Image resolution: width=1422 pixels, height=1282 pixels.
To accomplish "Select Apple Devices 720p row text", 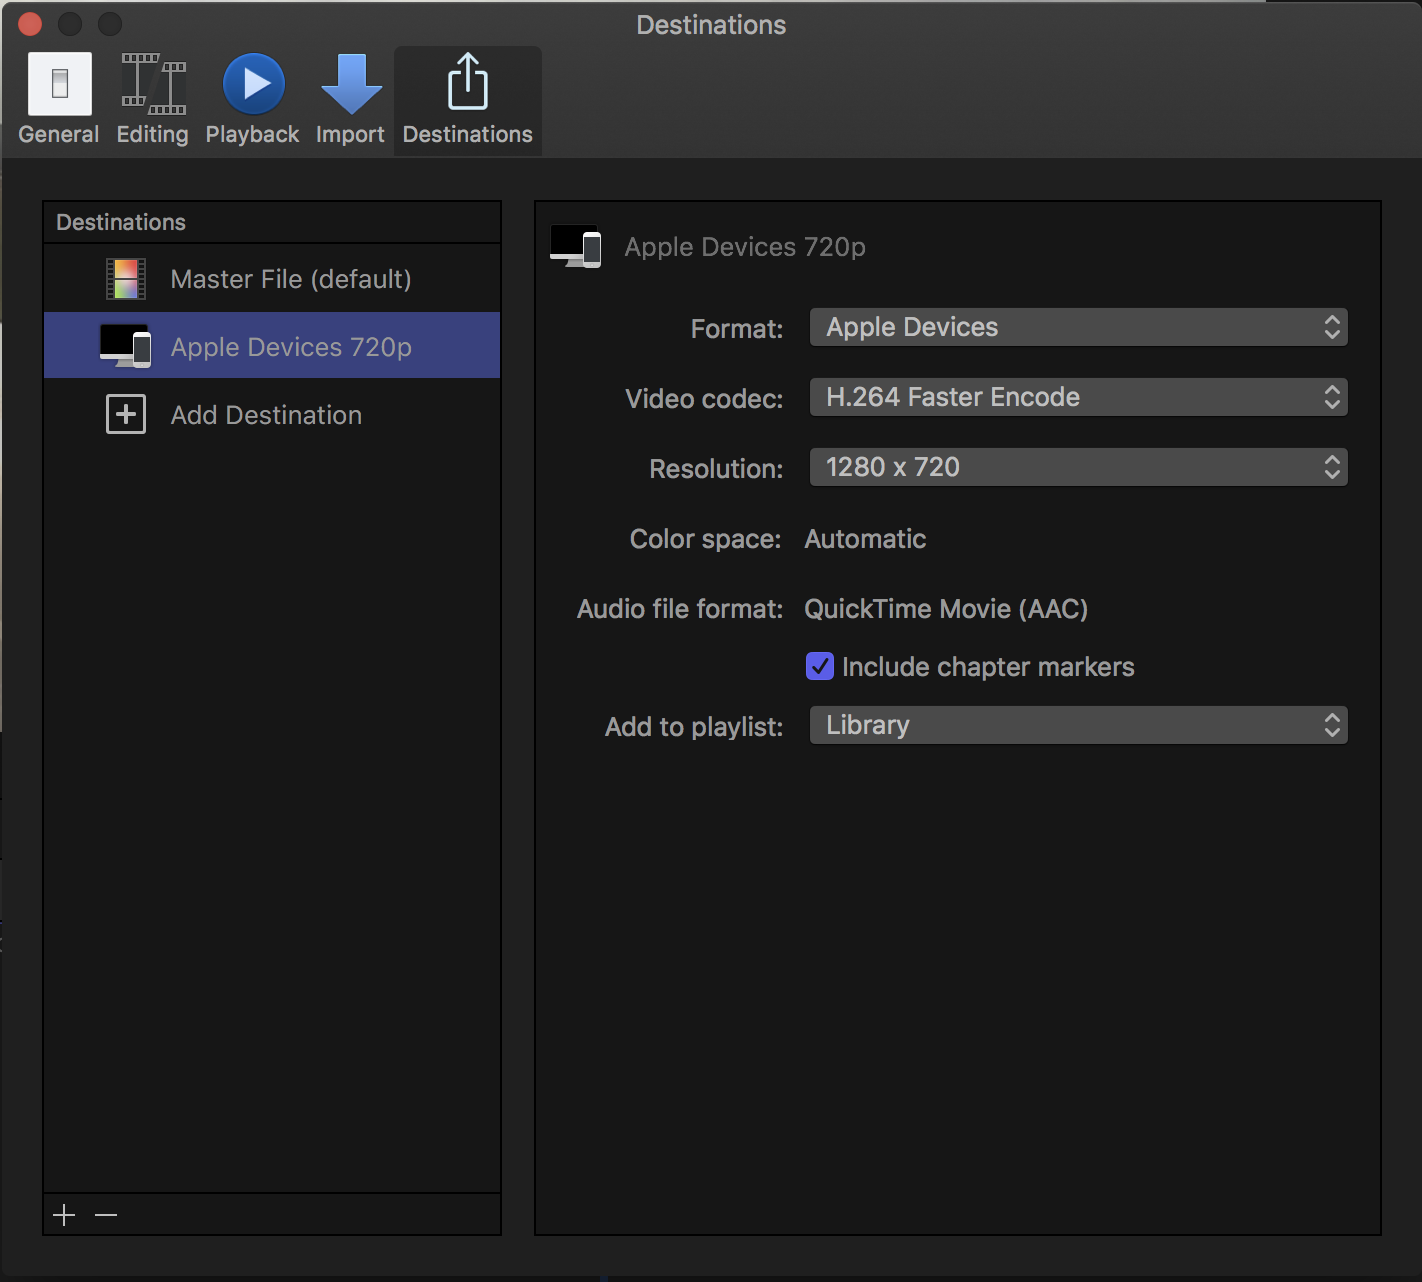I will (291, 347).
